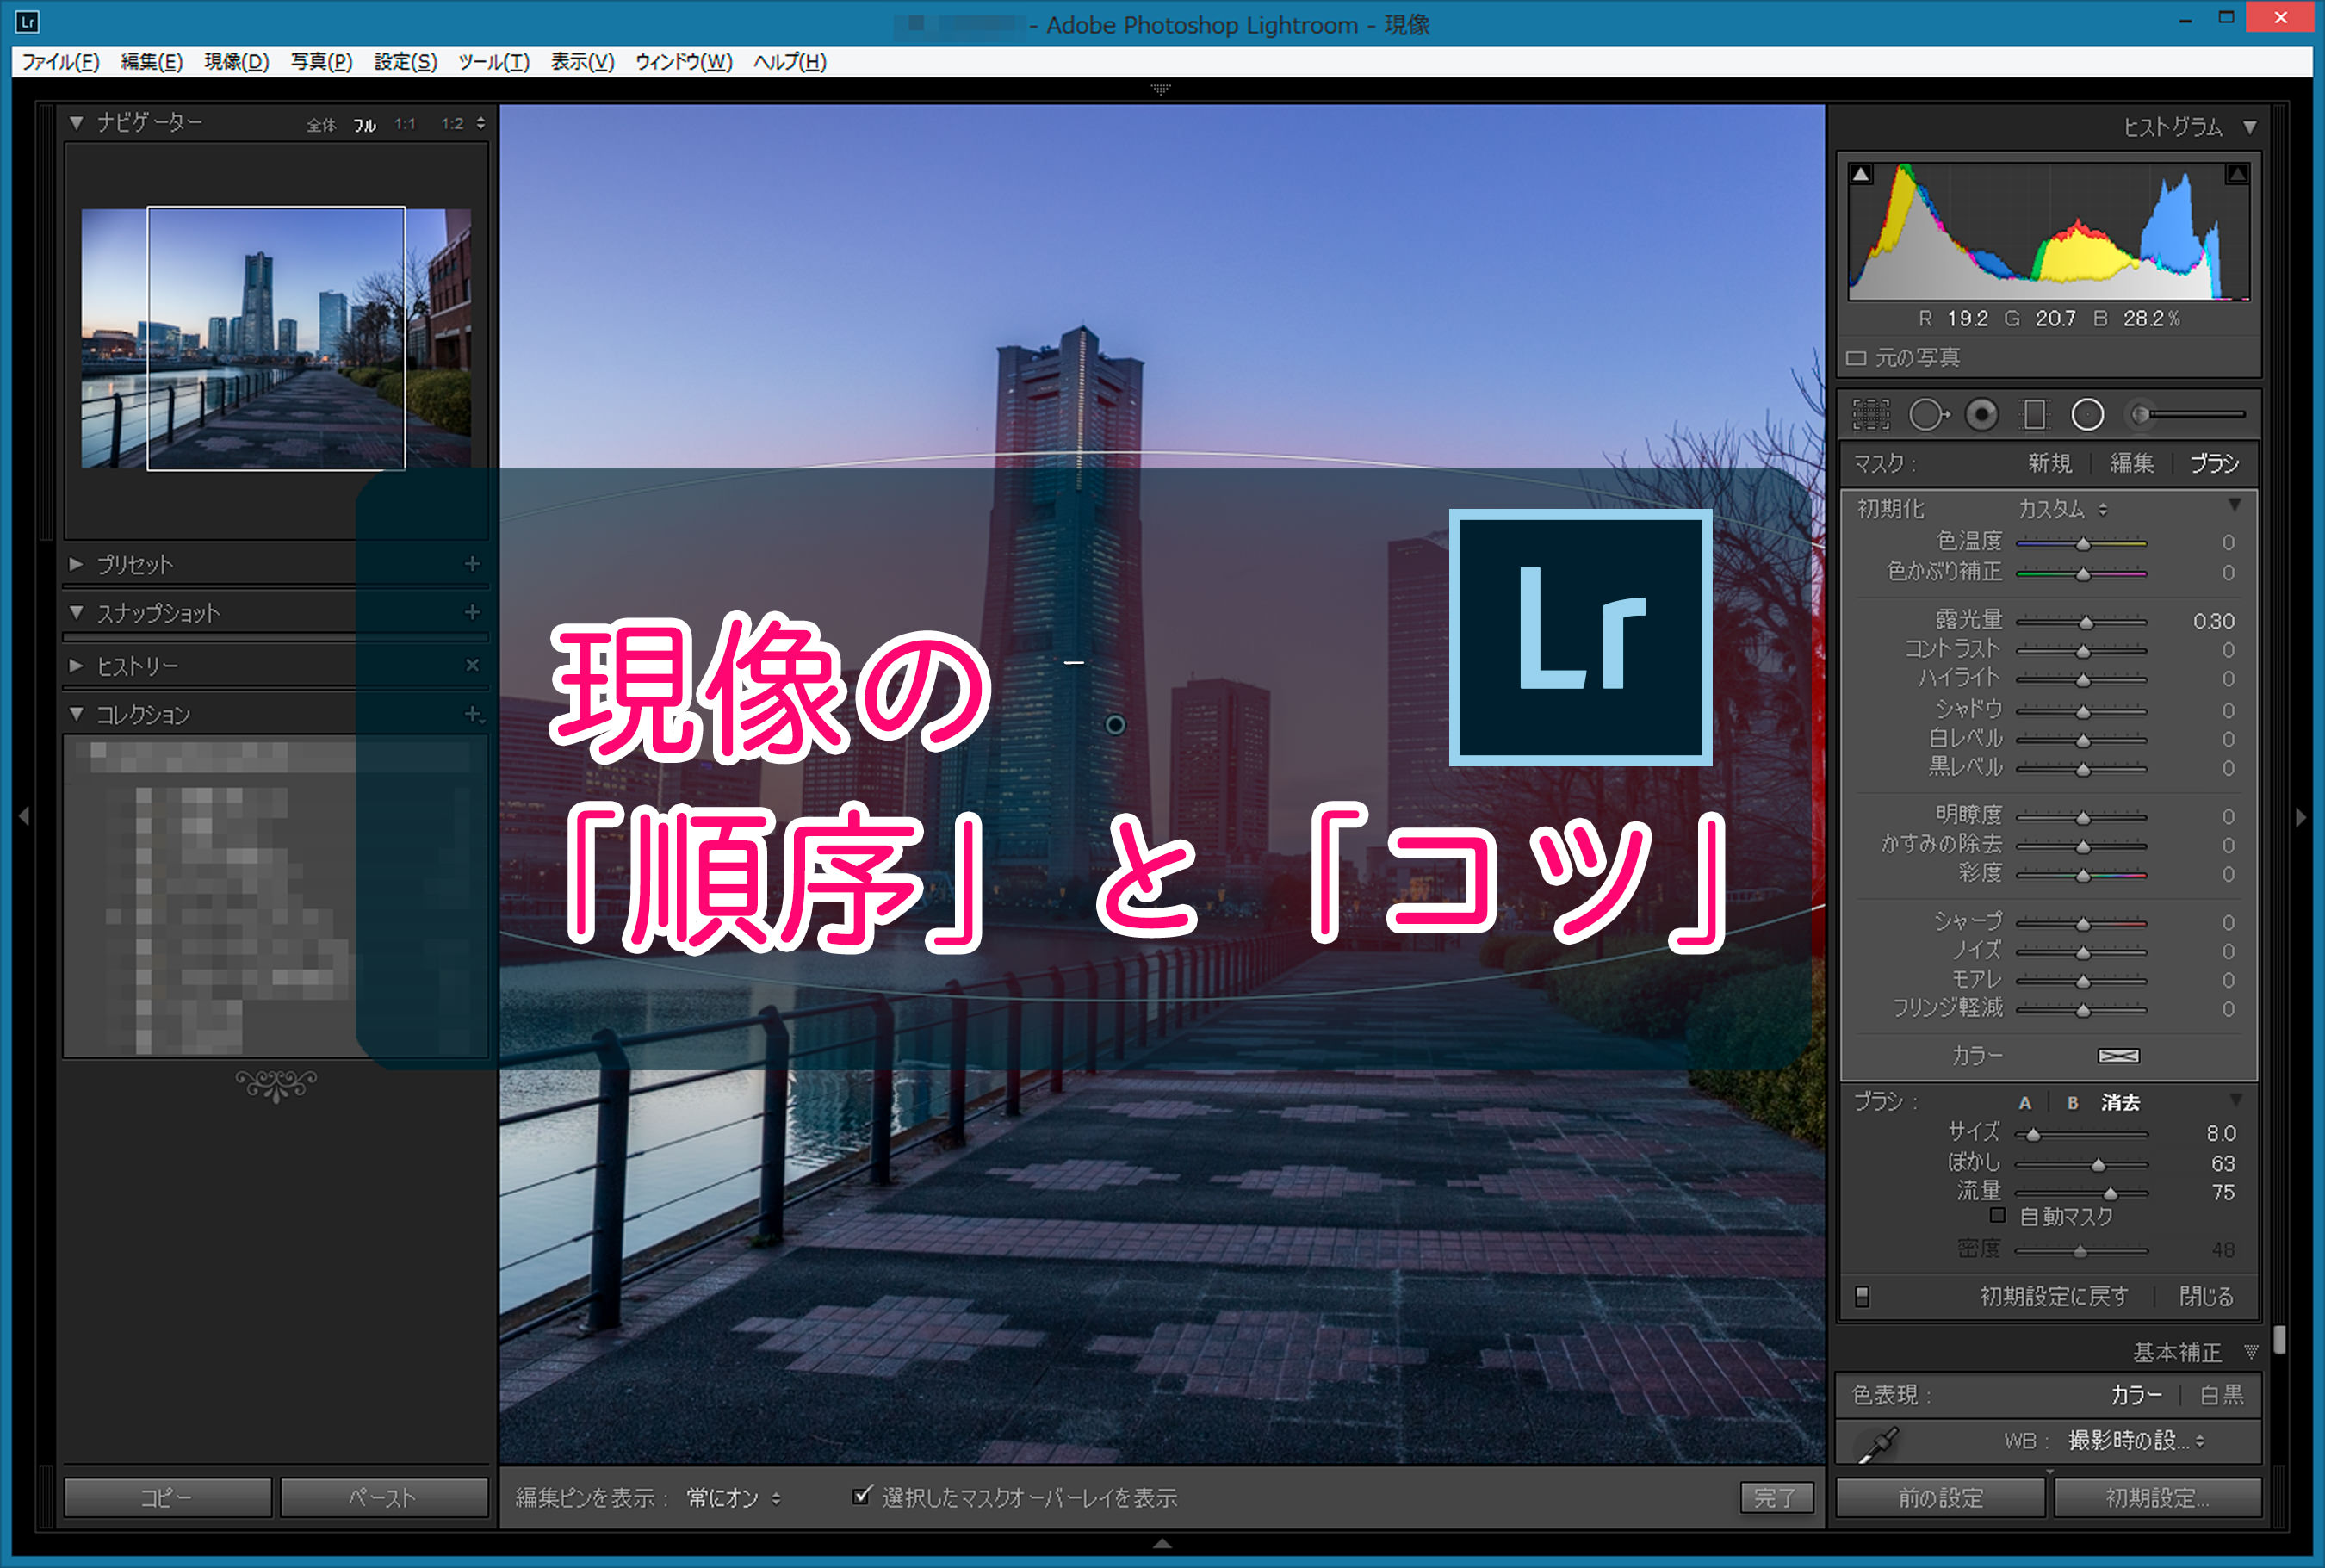
Task: Click 閉じる in mask panel
Action: pos(2206,1296)
